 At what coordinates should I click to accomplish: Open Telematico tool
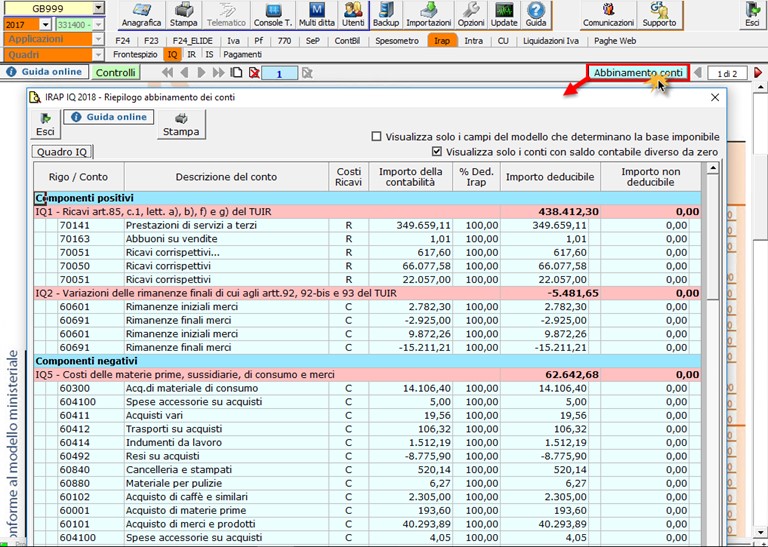(226, 15)
